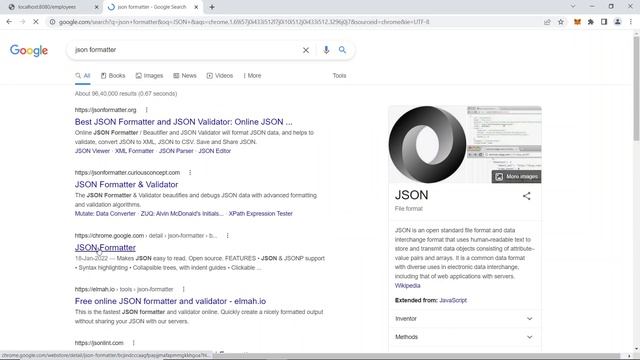Open the JSON Viewer sitelink
This screenshot has height=360, width=640.
point(92,151)
